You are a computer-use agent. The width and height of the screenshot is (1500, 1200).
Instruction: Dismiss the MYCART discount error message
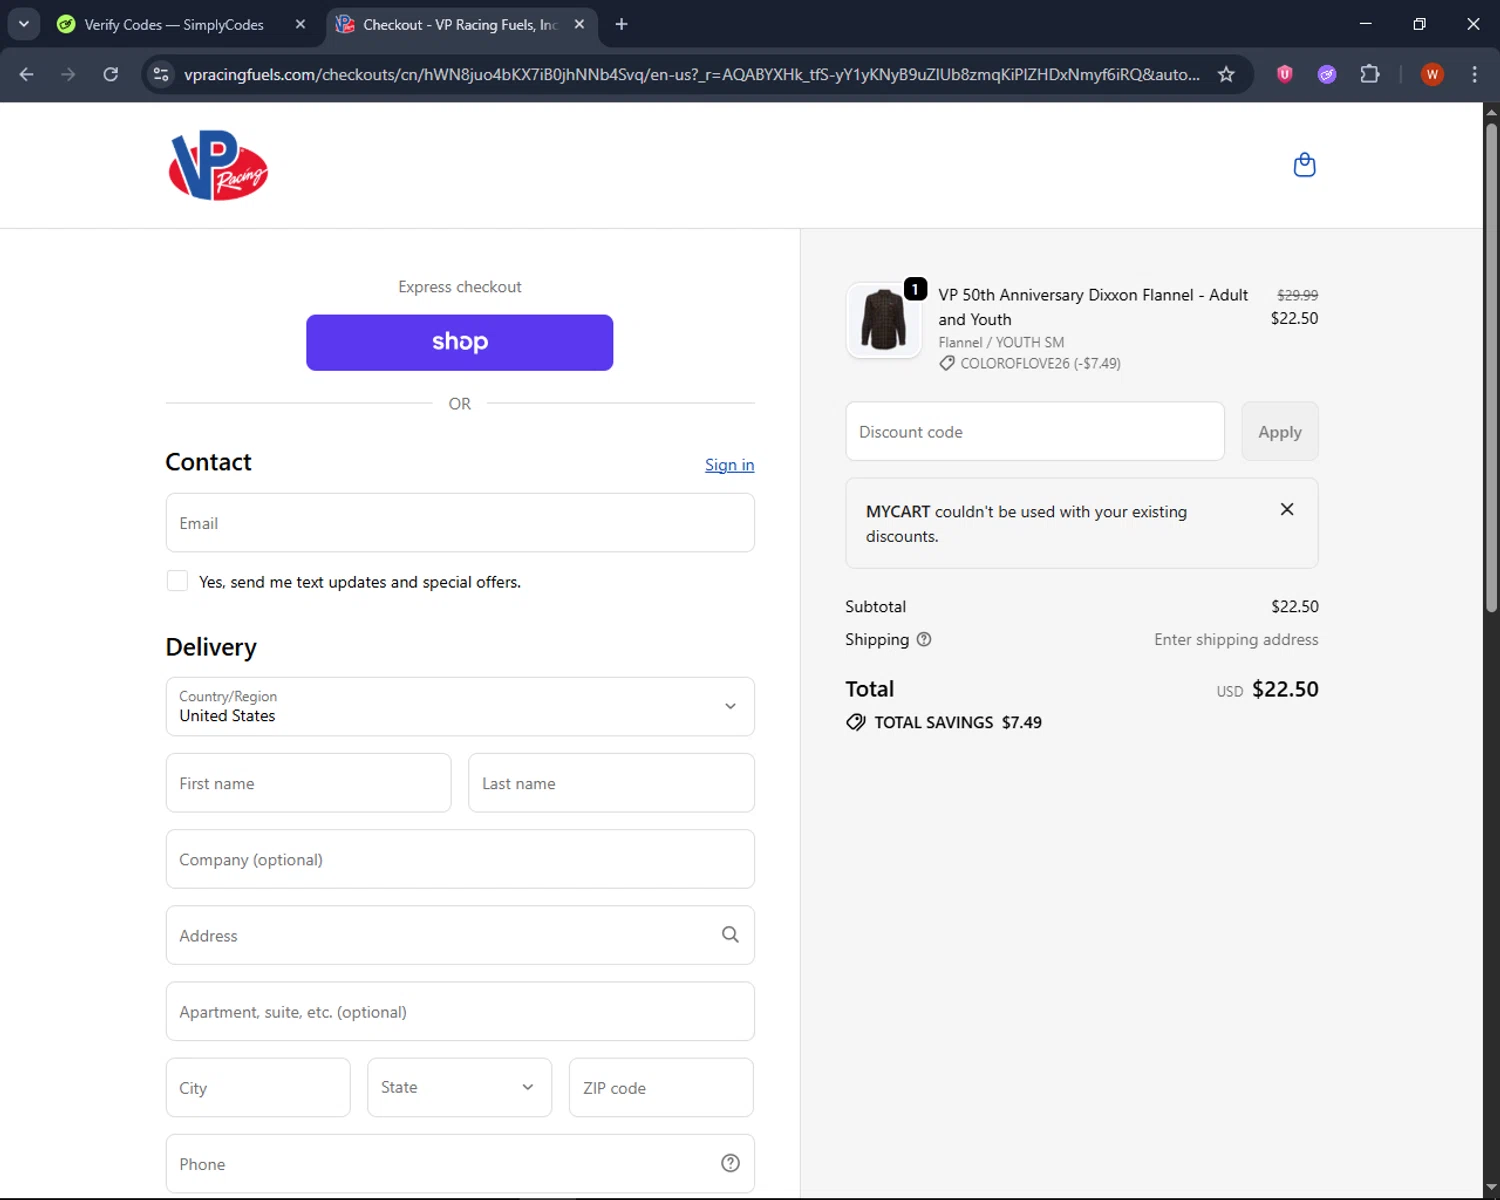1287,510
